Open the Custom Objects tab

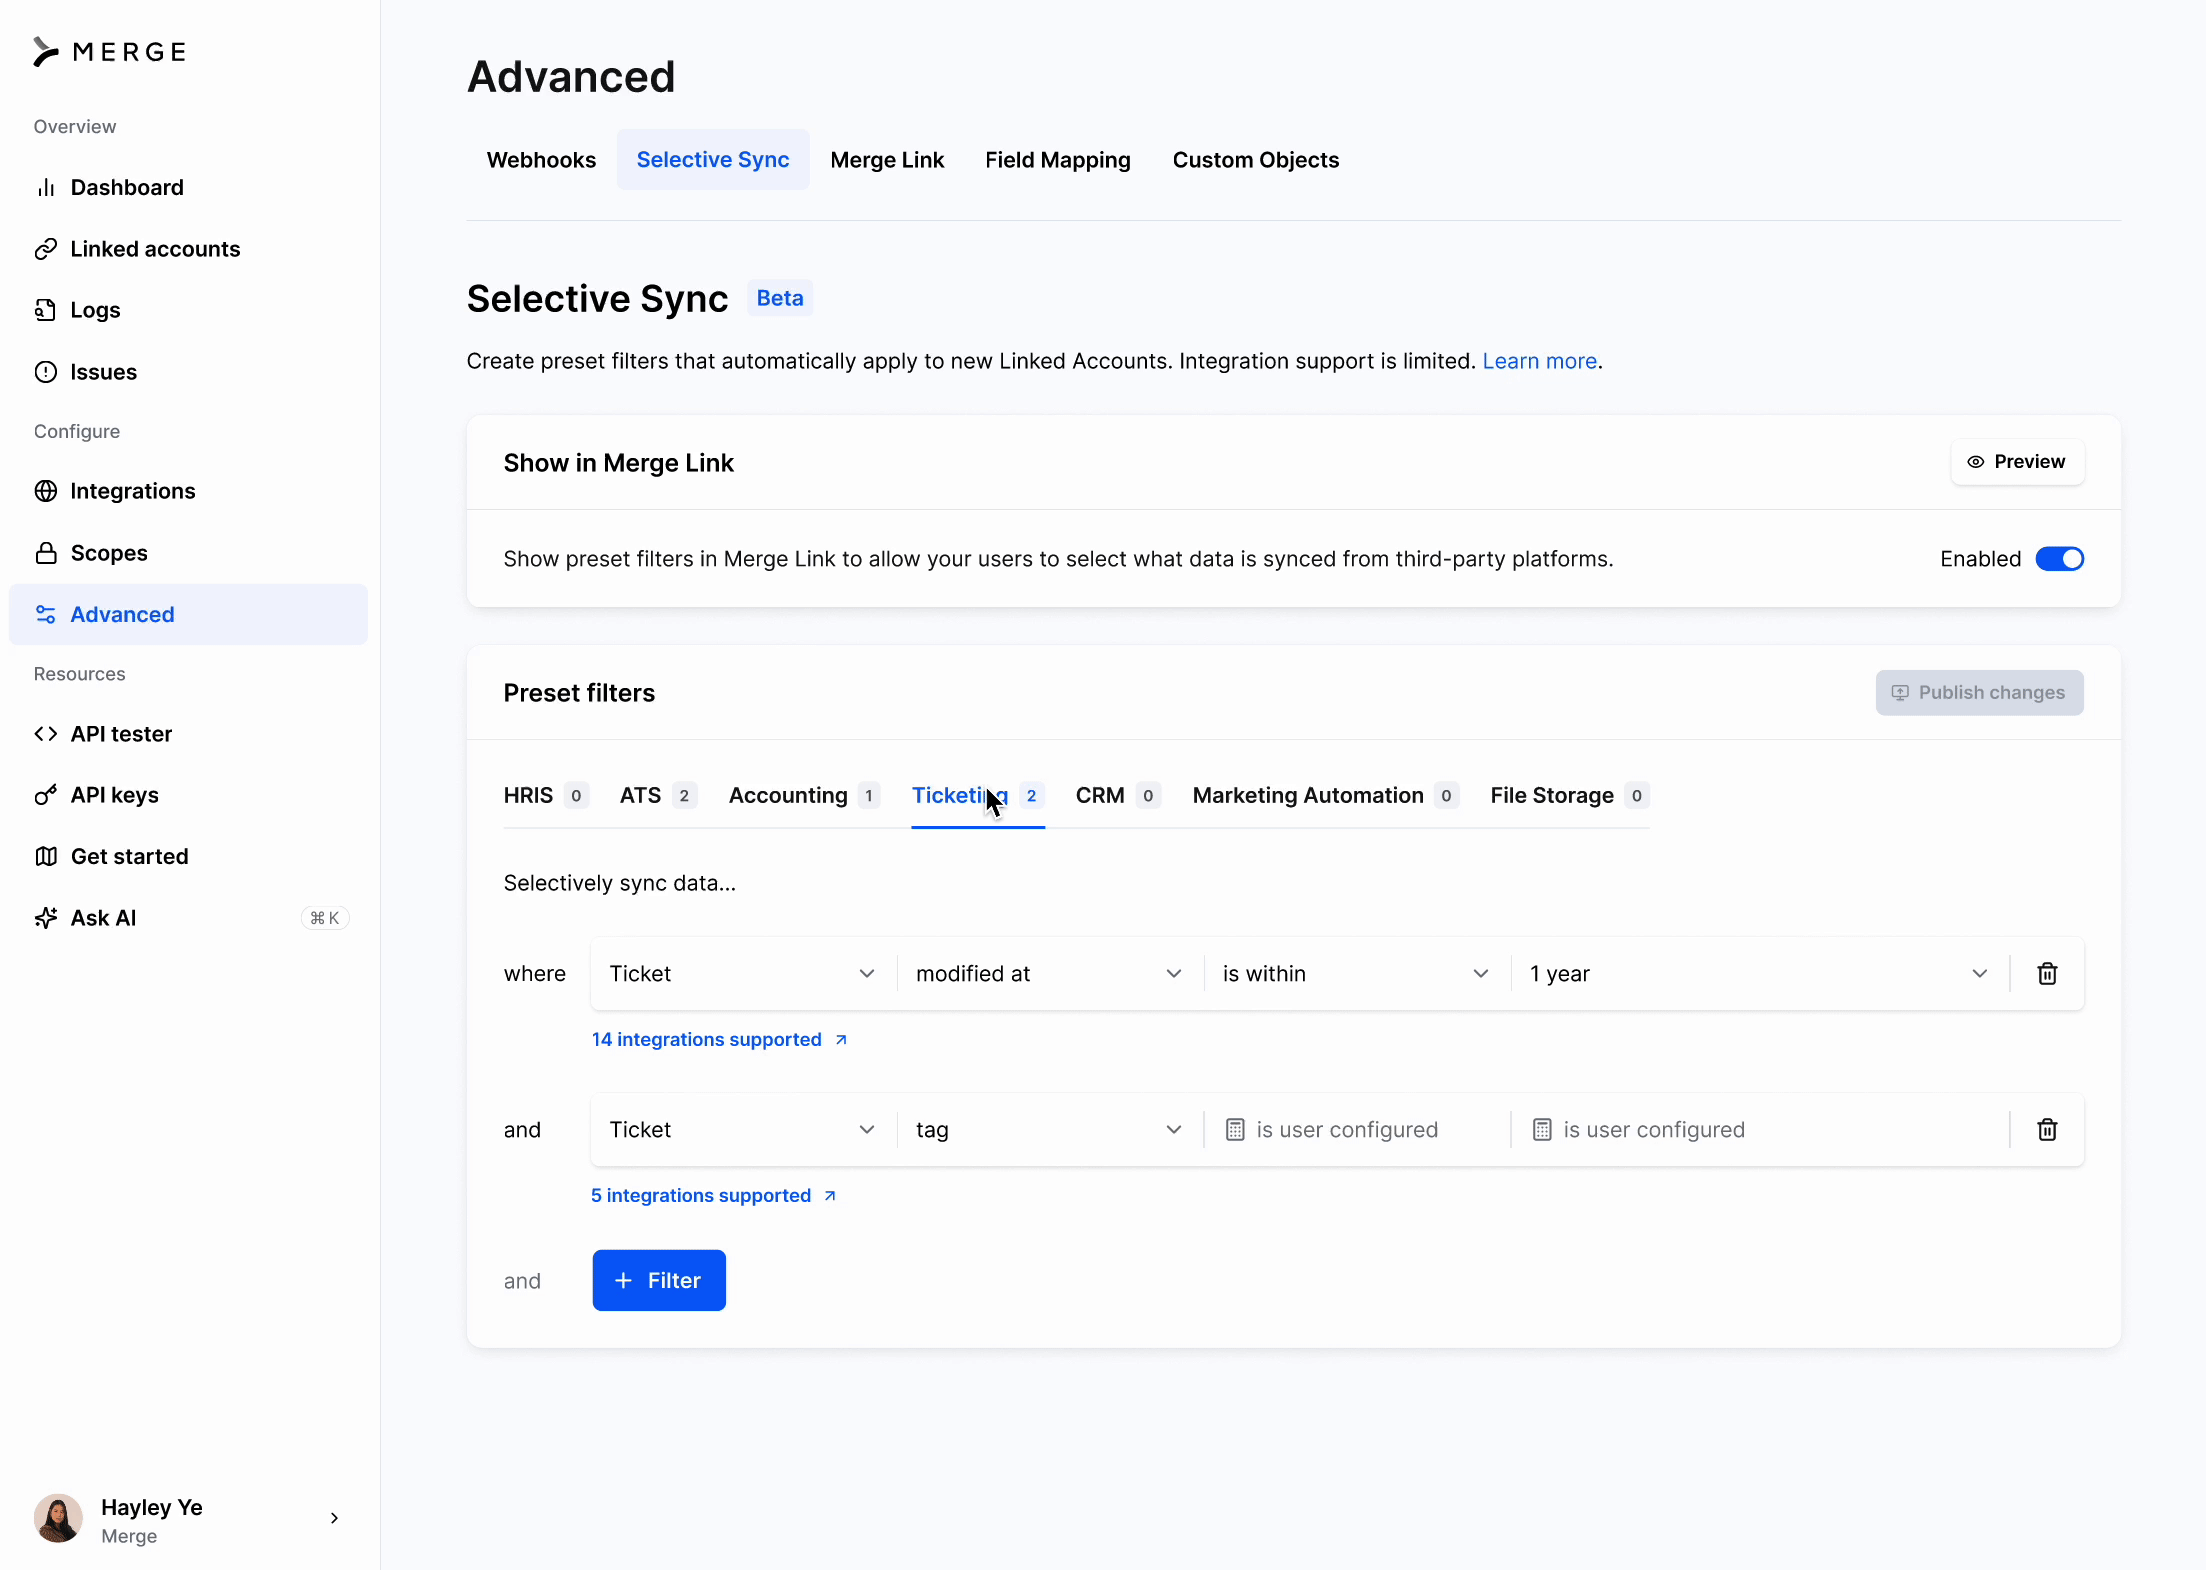coord(1256,160)
